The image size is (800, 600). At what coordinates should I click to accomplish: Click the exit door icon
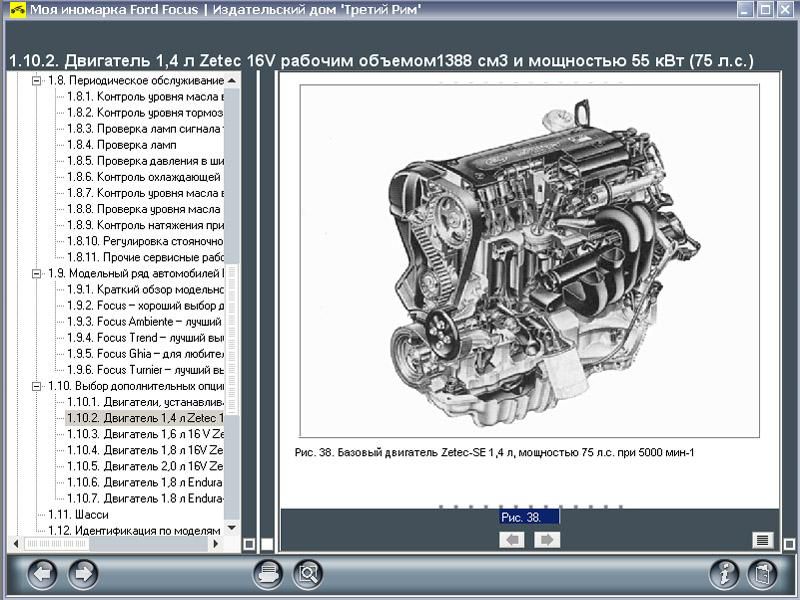[x=762, y=574]
